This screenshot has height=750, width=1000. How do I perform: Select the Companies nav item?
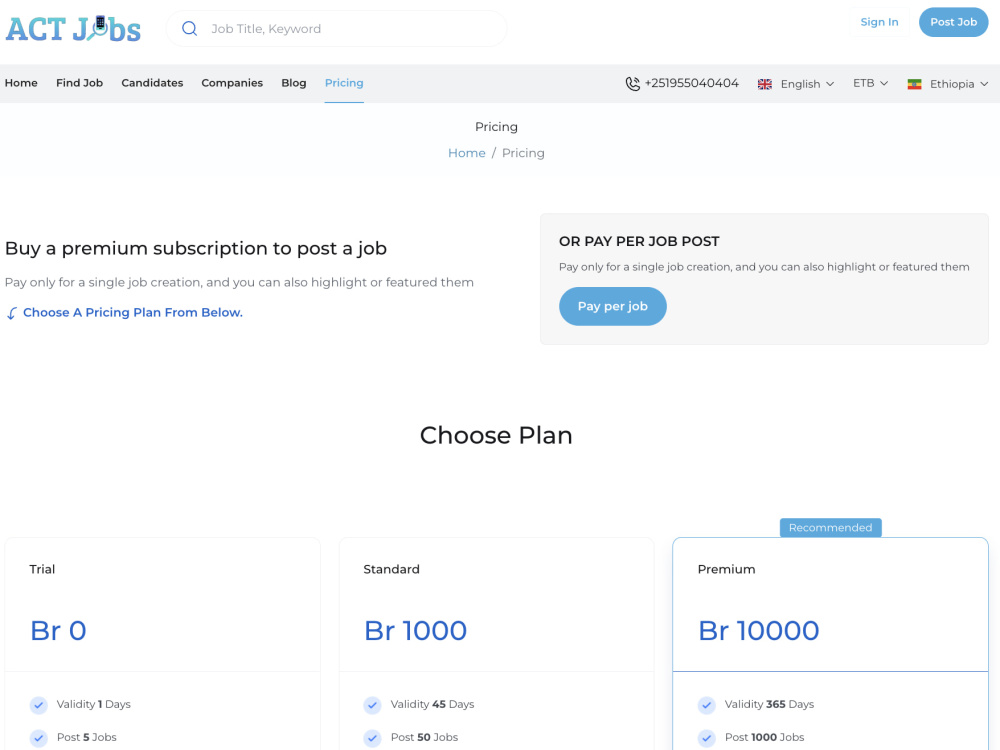232,83
